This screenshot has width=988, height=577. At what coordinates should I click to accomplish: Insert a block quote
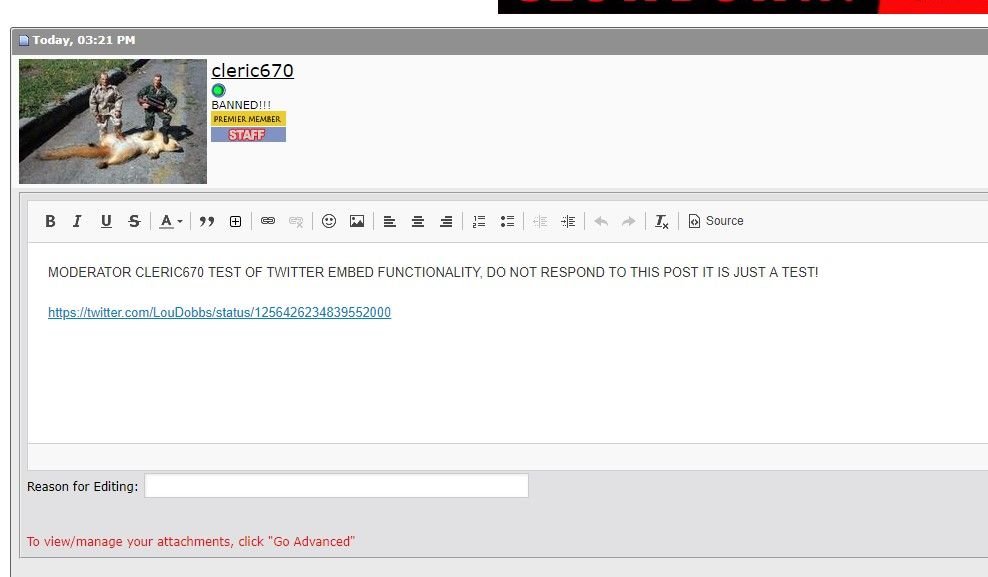point(207,222)
